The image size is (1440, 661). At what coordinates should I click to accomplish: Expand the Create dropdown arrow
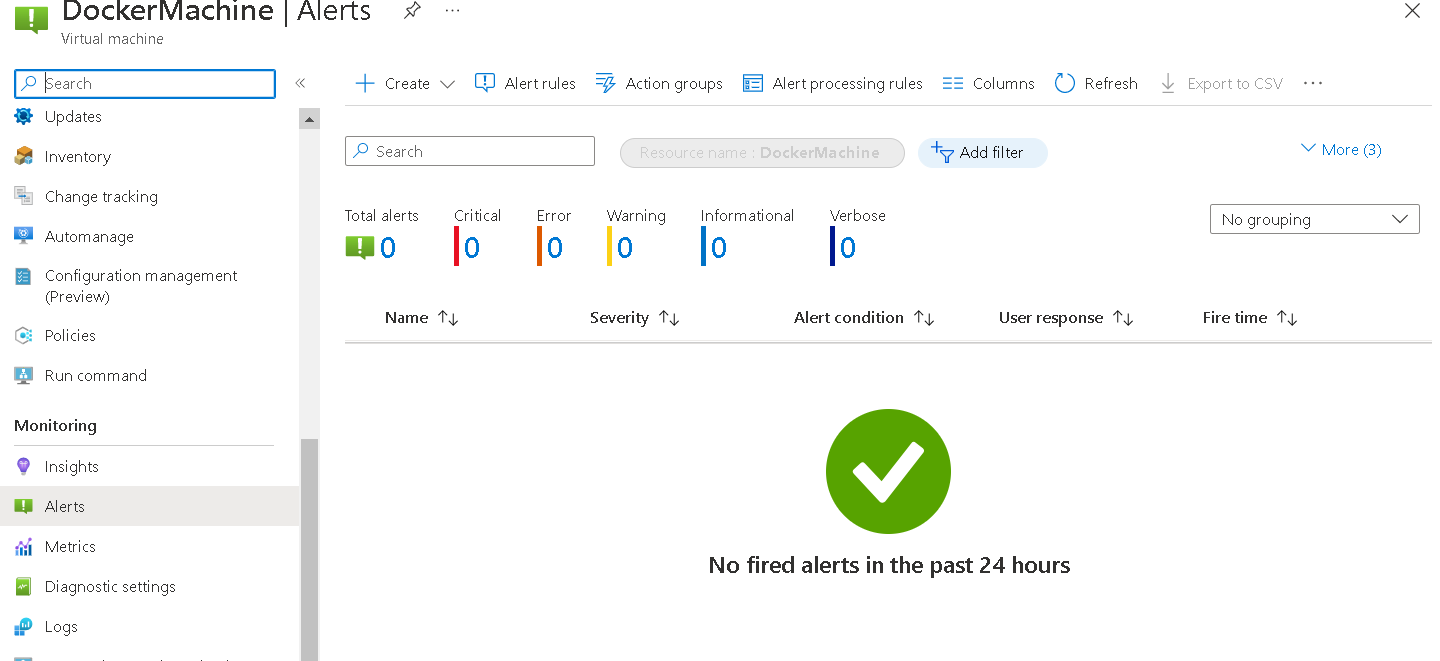click(x=447, y=84)
